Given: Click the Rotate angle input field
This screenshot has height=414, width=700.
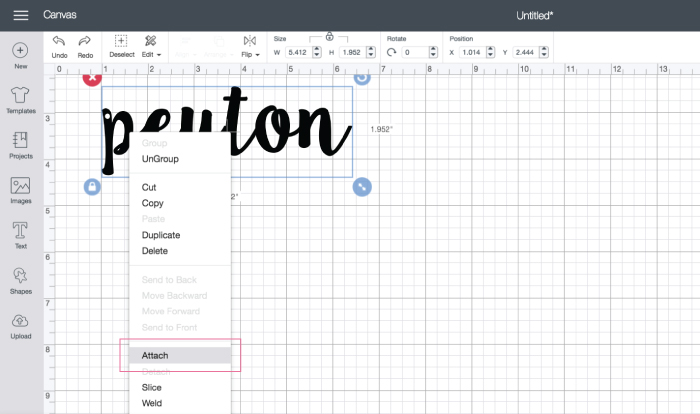Looking at the screenshot, I should tap(414, 52).
